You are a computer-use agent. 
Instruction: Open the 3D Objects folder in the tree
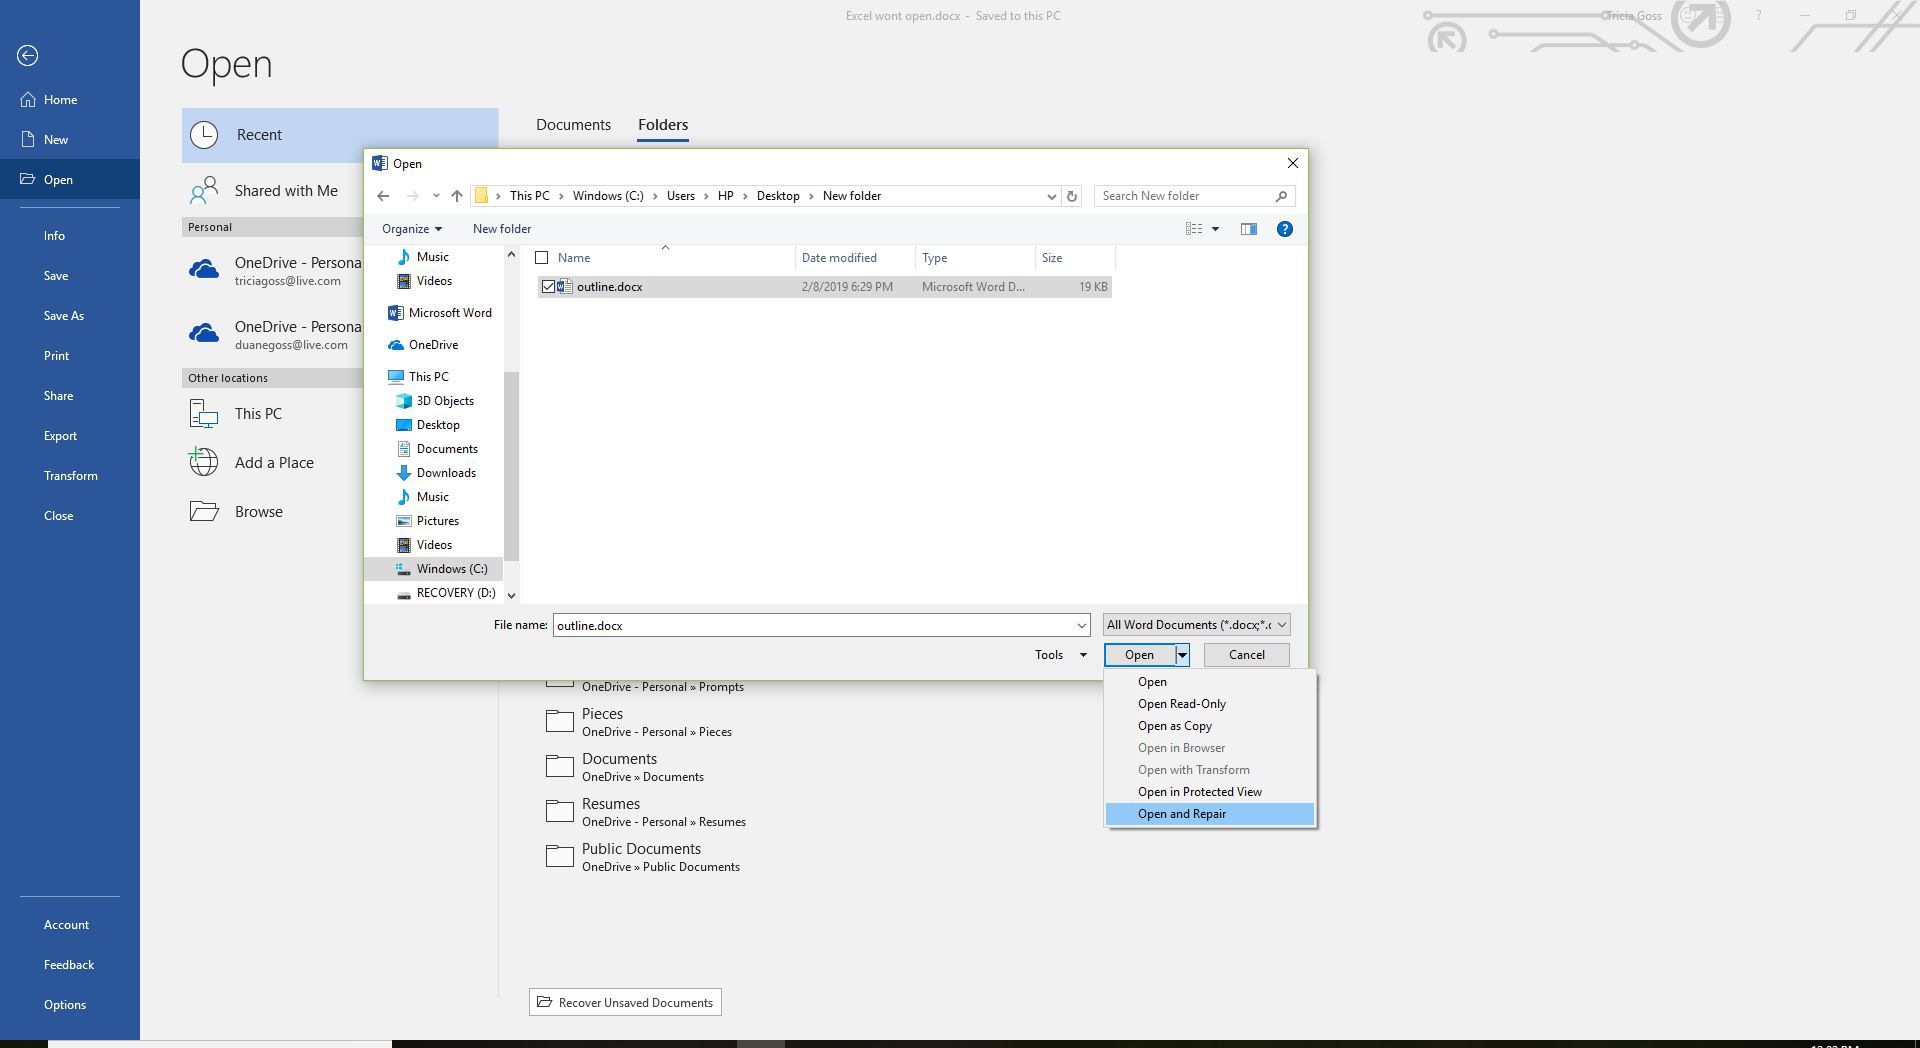coord(444,401)
